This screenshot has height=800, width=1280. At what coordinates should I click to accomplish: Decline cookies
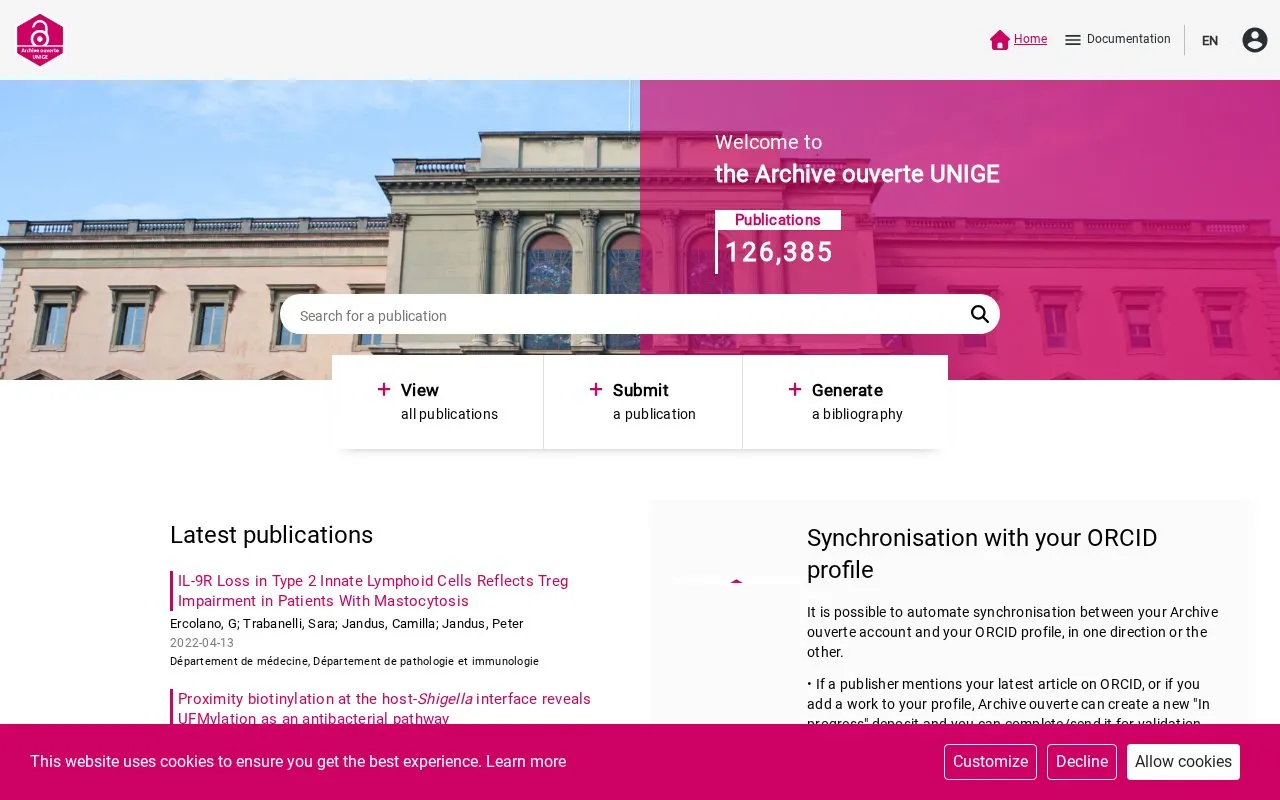pyautogui.click(x=1082, y=762)
